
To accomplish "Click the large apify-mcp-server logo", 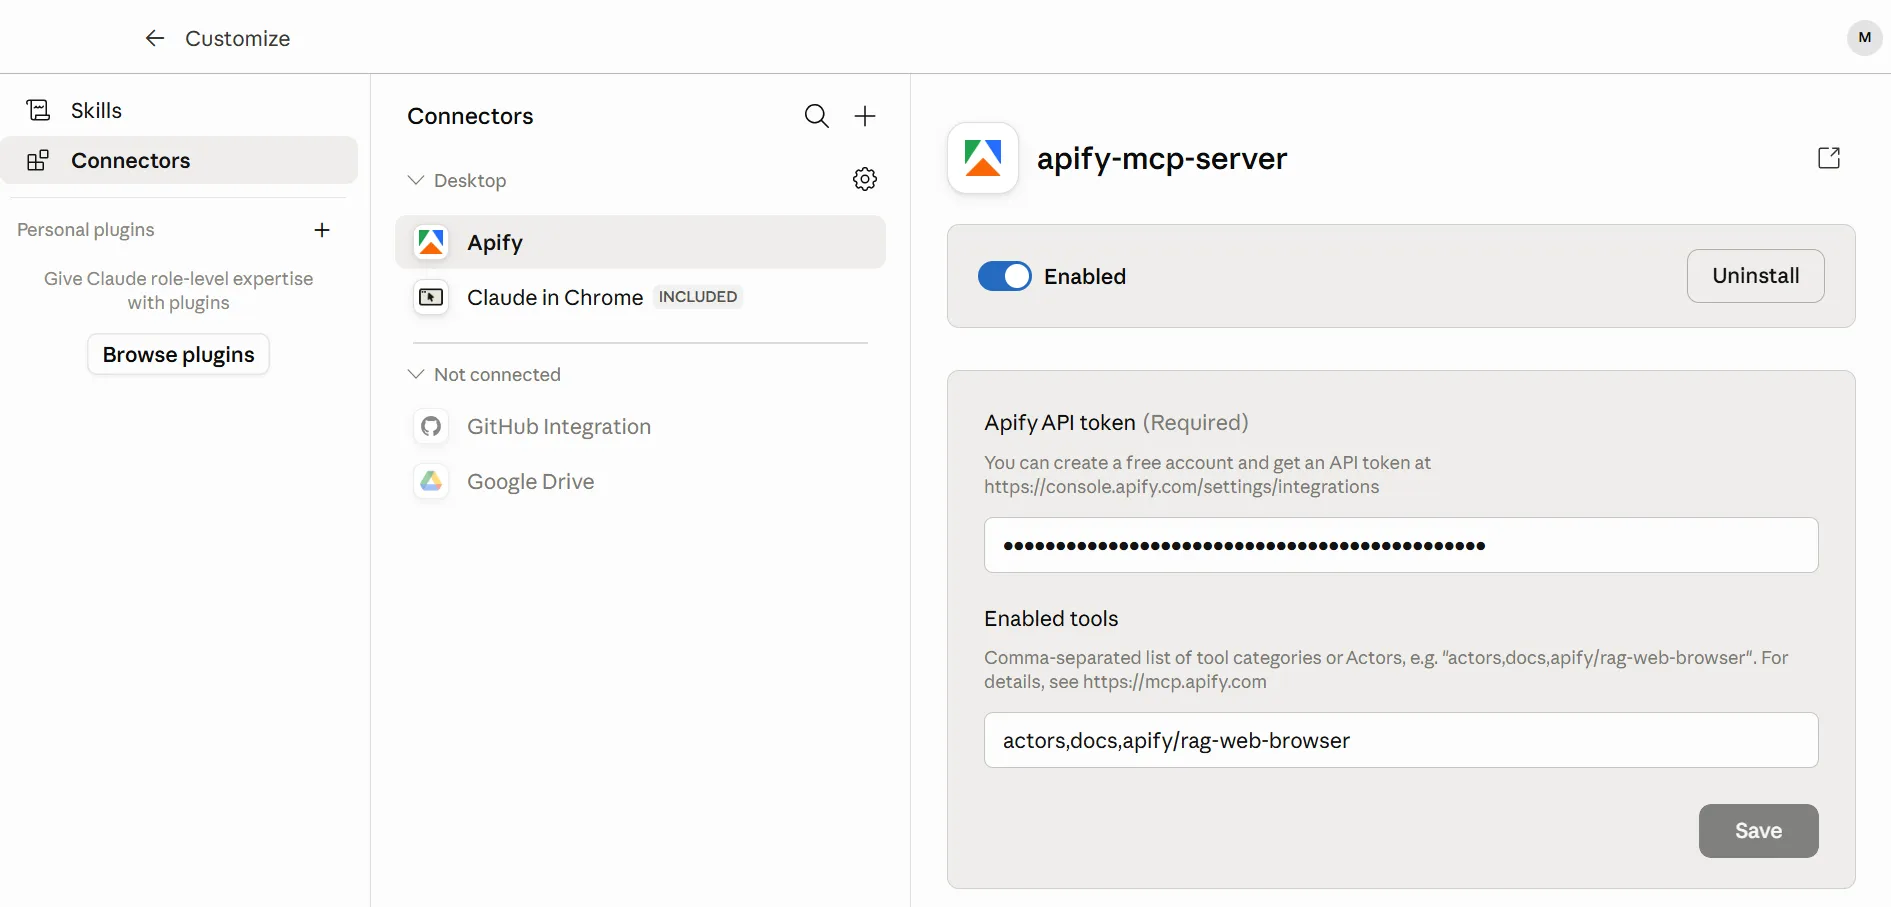I will pos(983,158).
